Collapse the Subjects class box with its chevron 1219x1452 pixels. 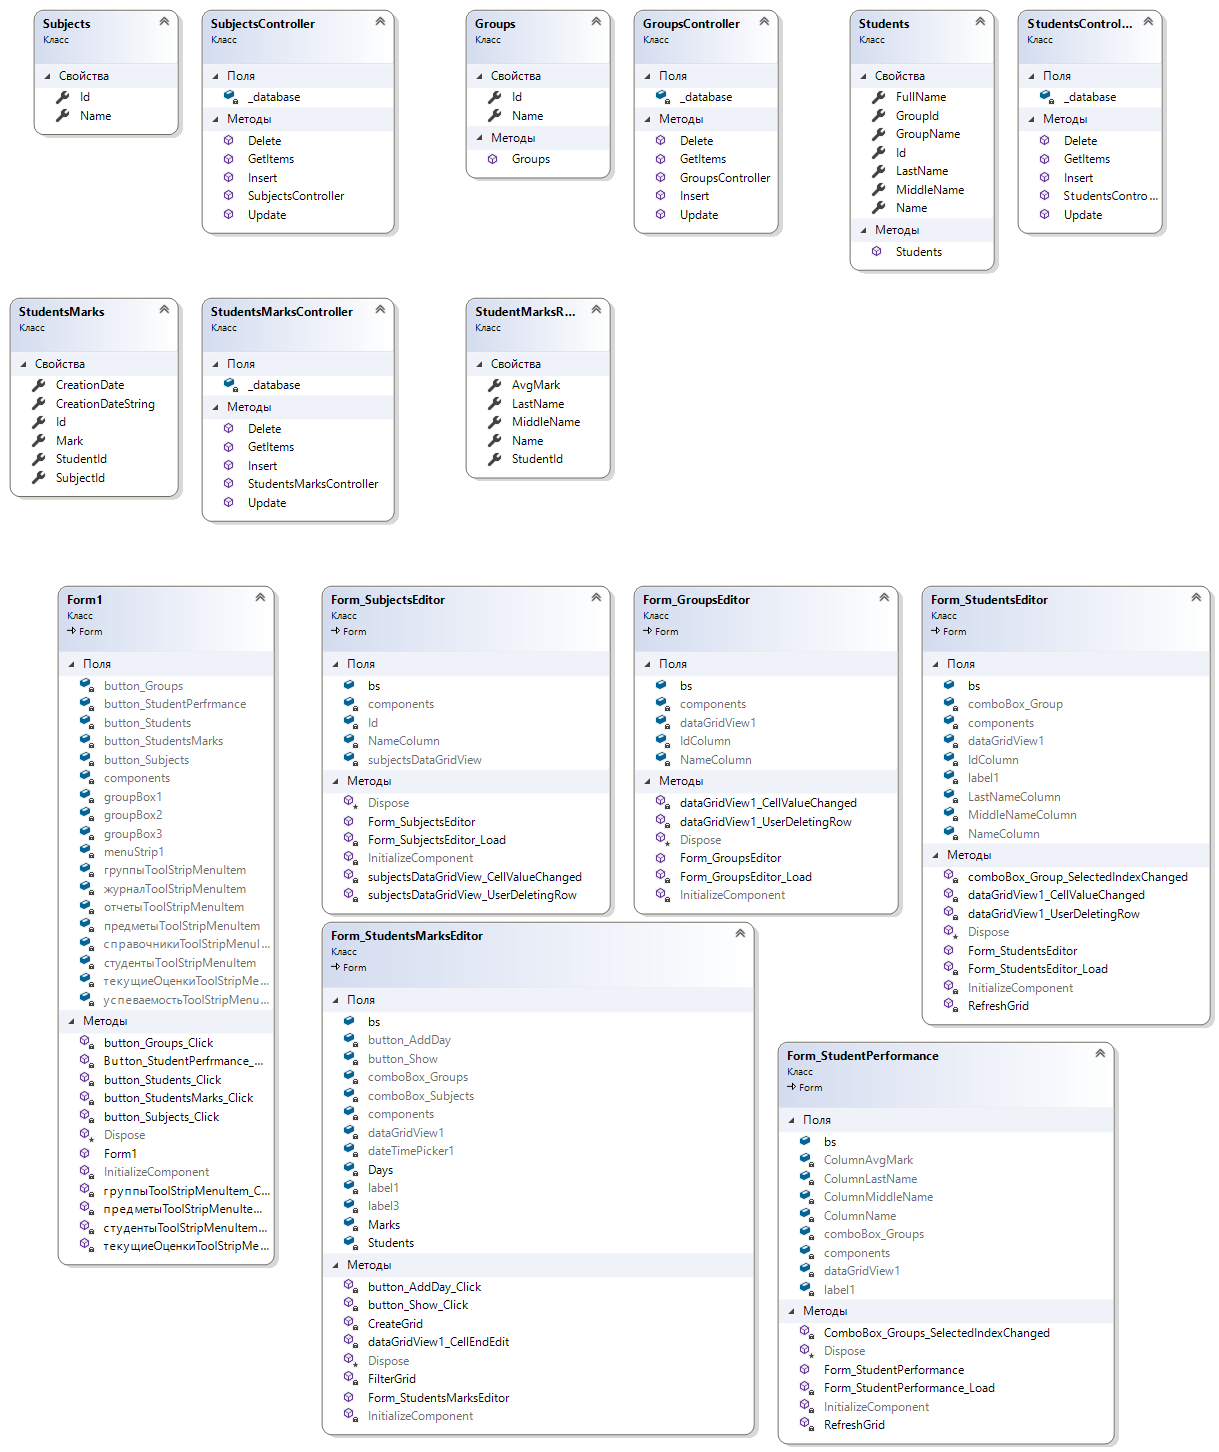[164, 21]
